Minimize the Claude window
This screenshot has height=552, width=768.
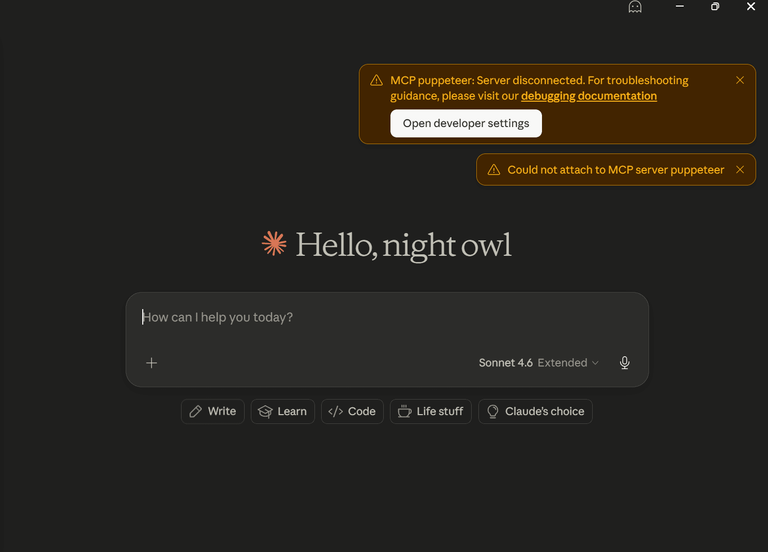coord(679,6)
